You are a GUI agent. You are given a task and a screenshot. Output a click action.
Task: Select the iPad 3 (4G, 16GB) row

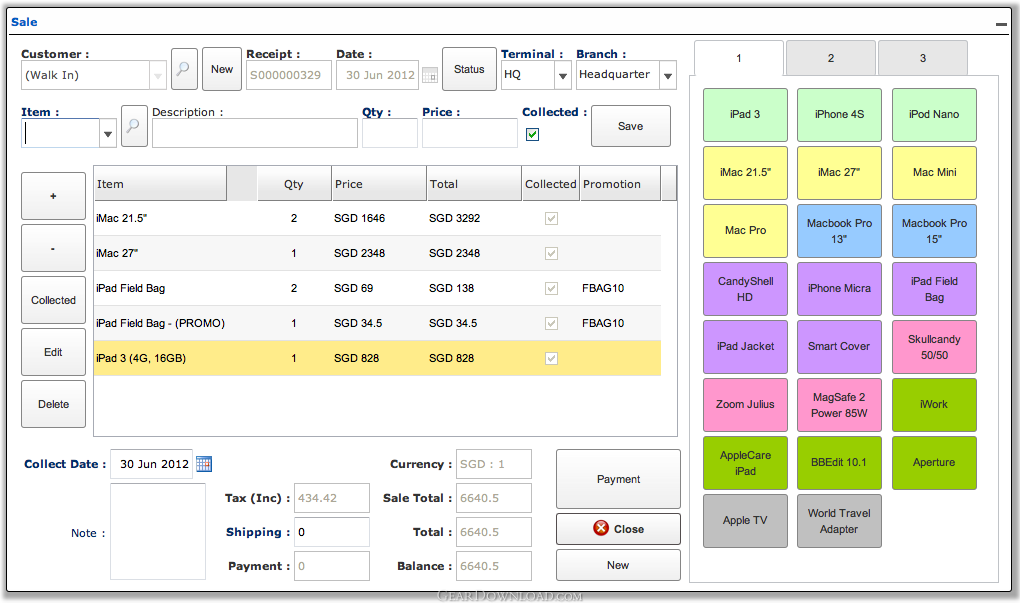pos(377,358)
